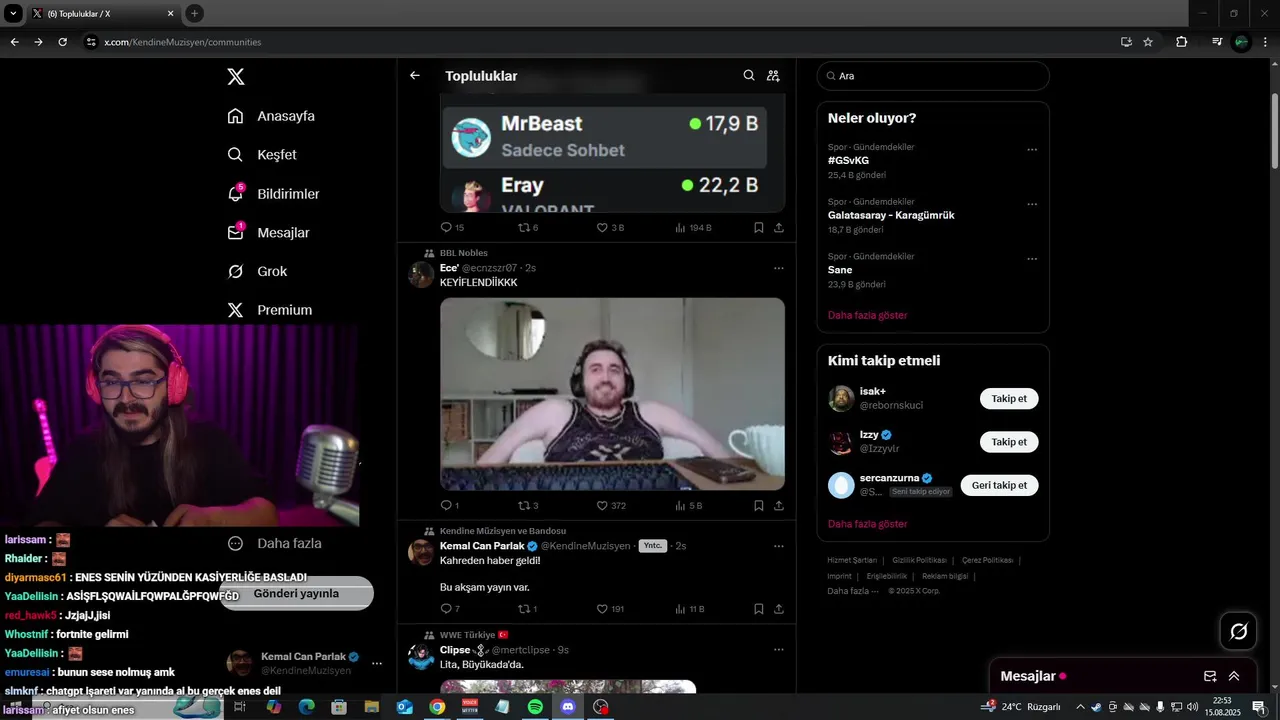Open options for #GSvKG trend
Image resolution: width=1280 pixels, height=720 pixels.
pos(1032,150)
